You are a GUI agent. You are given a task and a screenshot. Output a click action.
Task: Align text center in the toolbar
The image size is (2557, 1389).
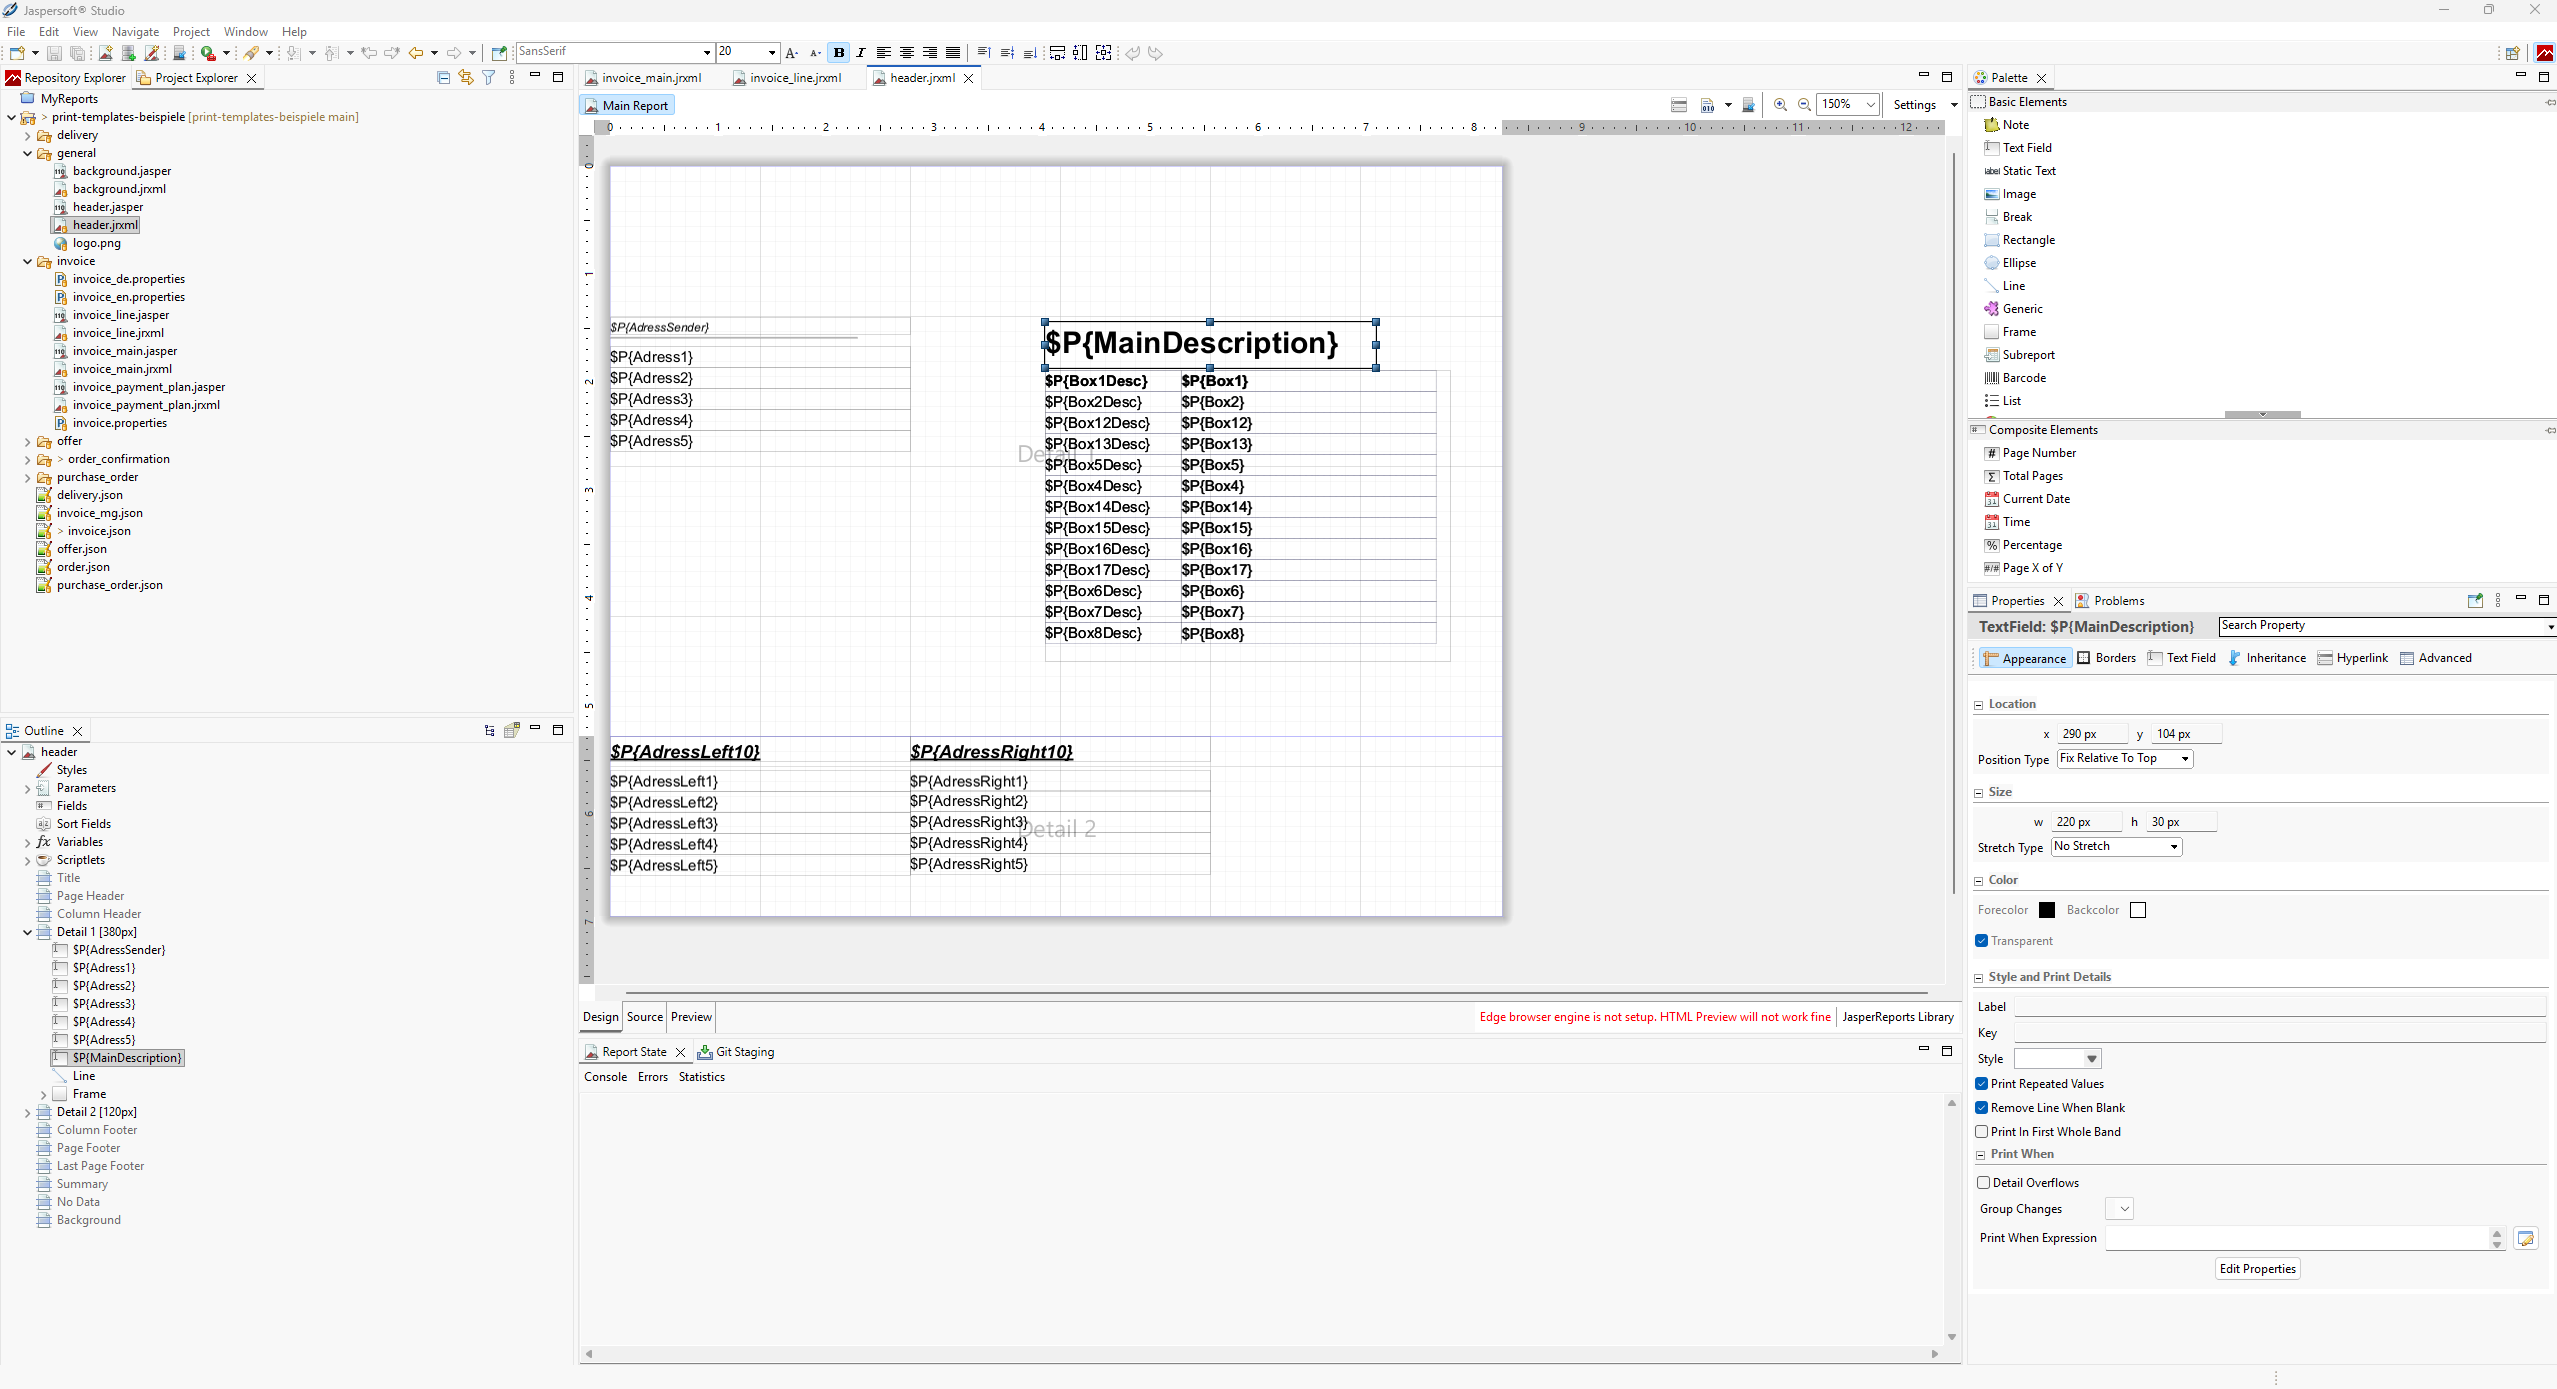907,53
